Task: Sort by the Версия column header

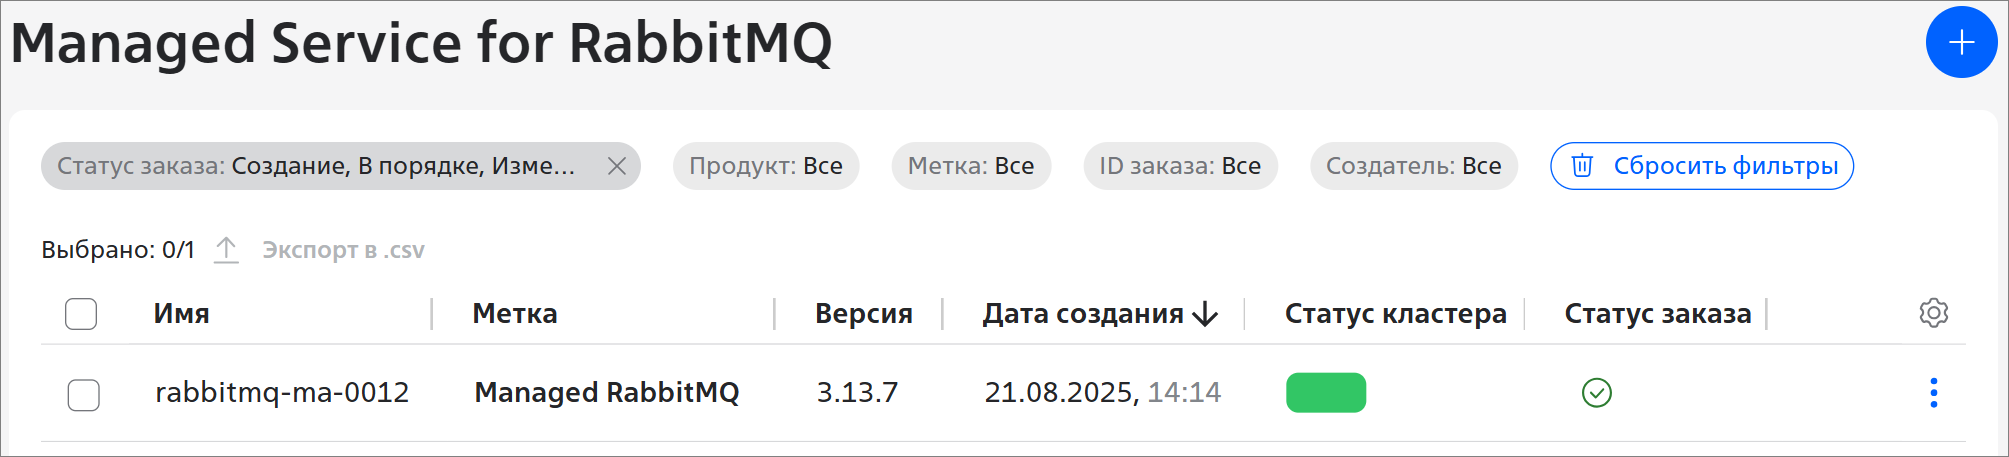Action: pos(863,314)
